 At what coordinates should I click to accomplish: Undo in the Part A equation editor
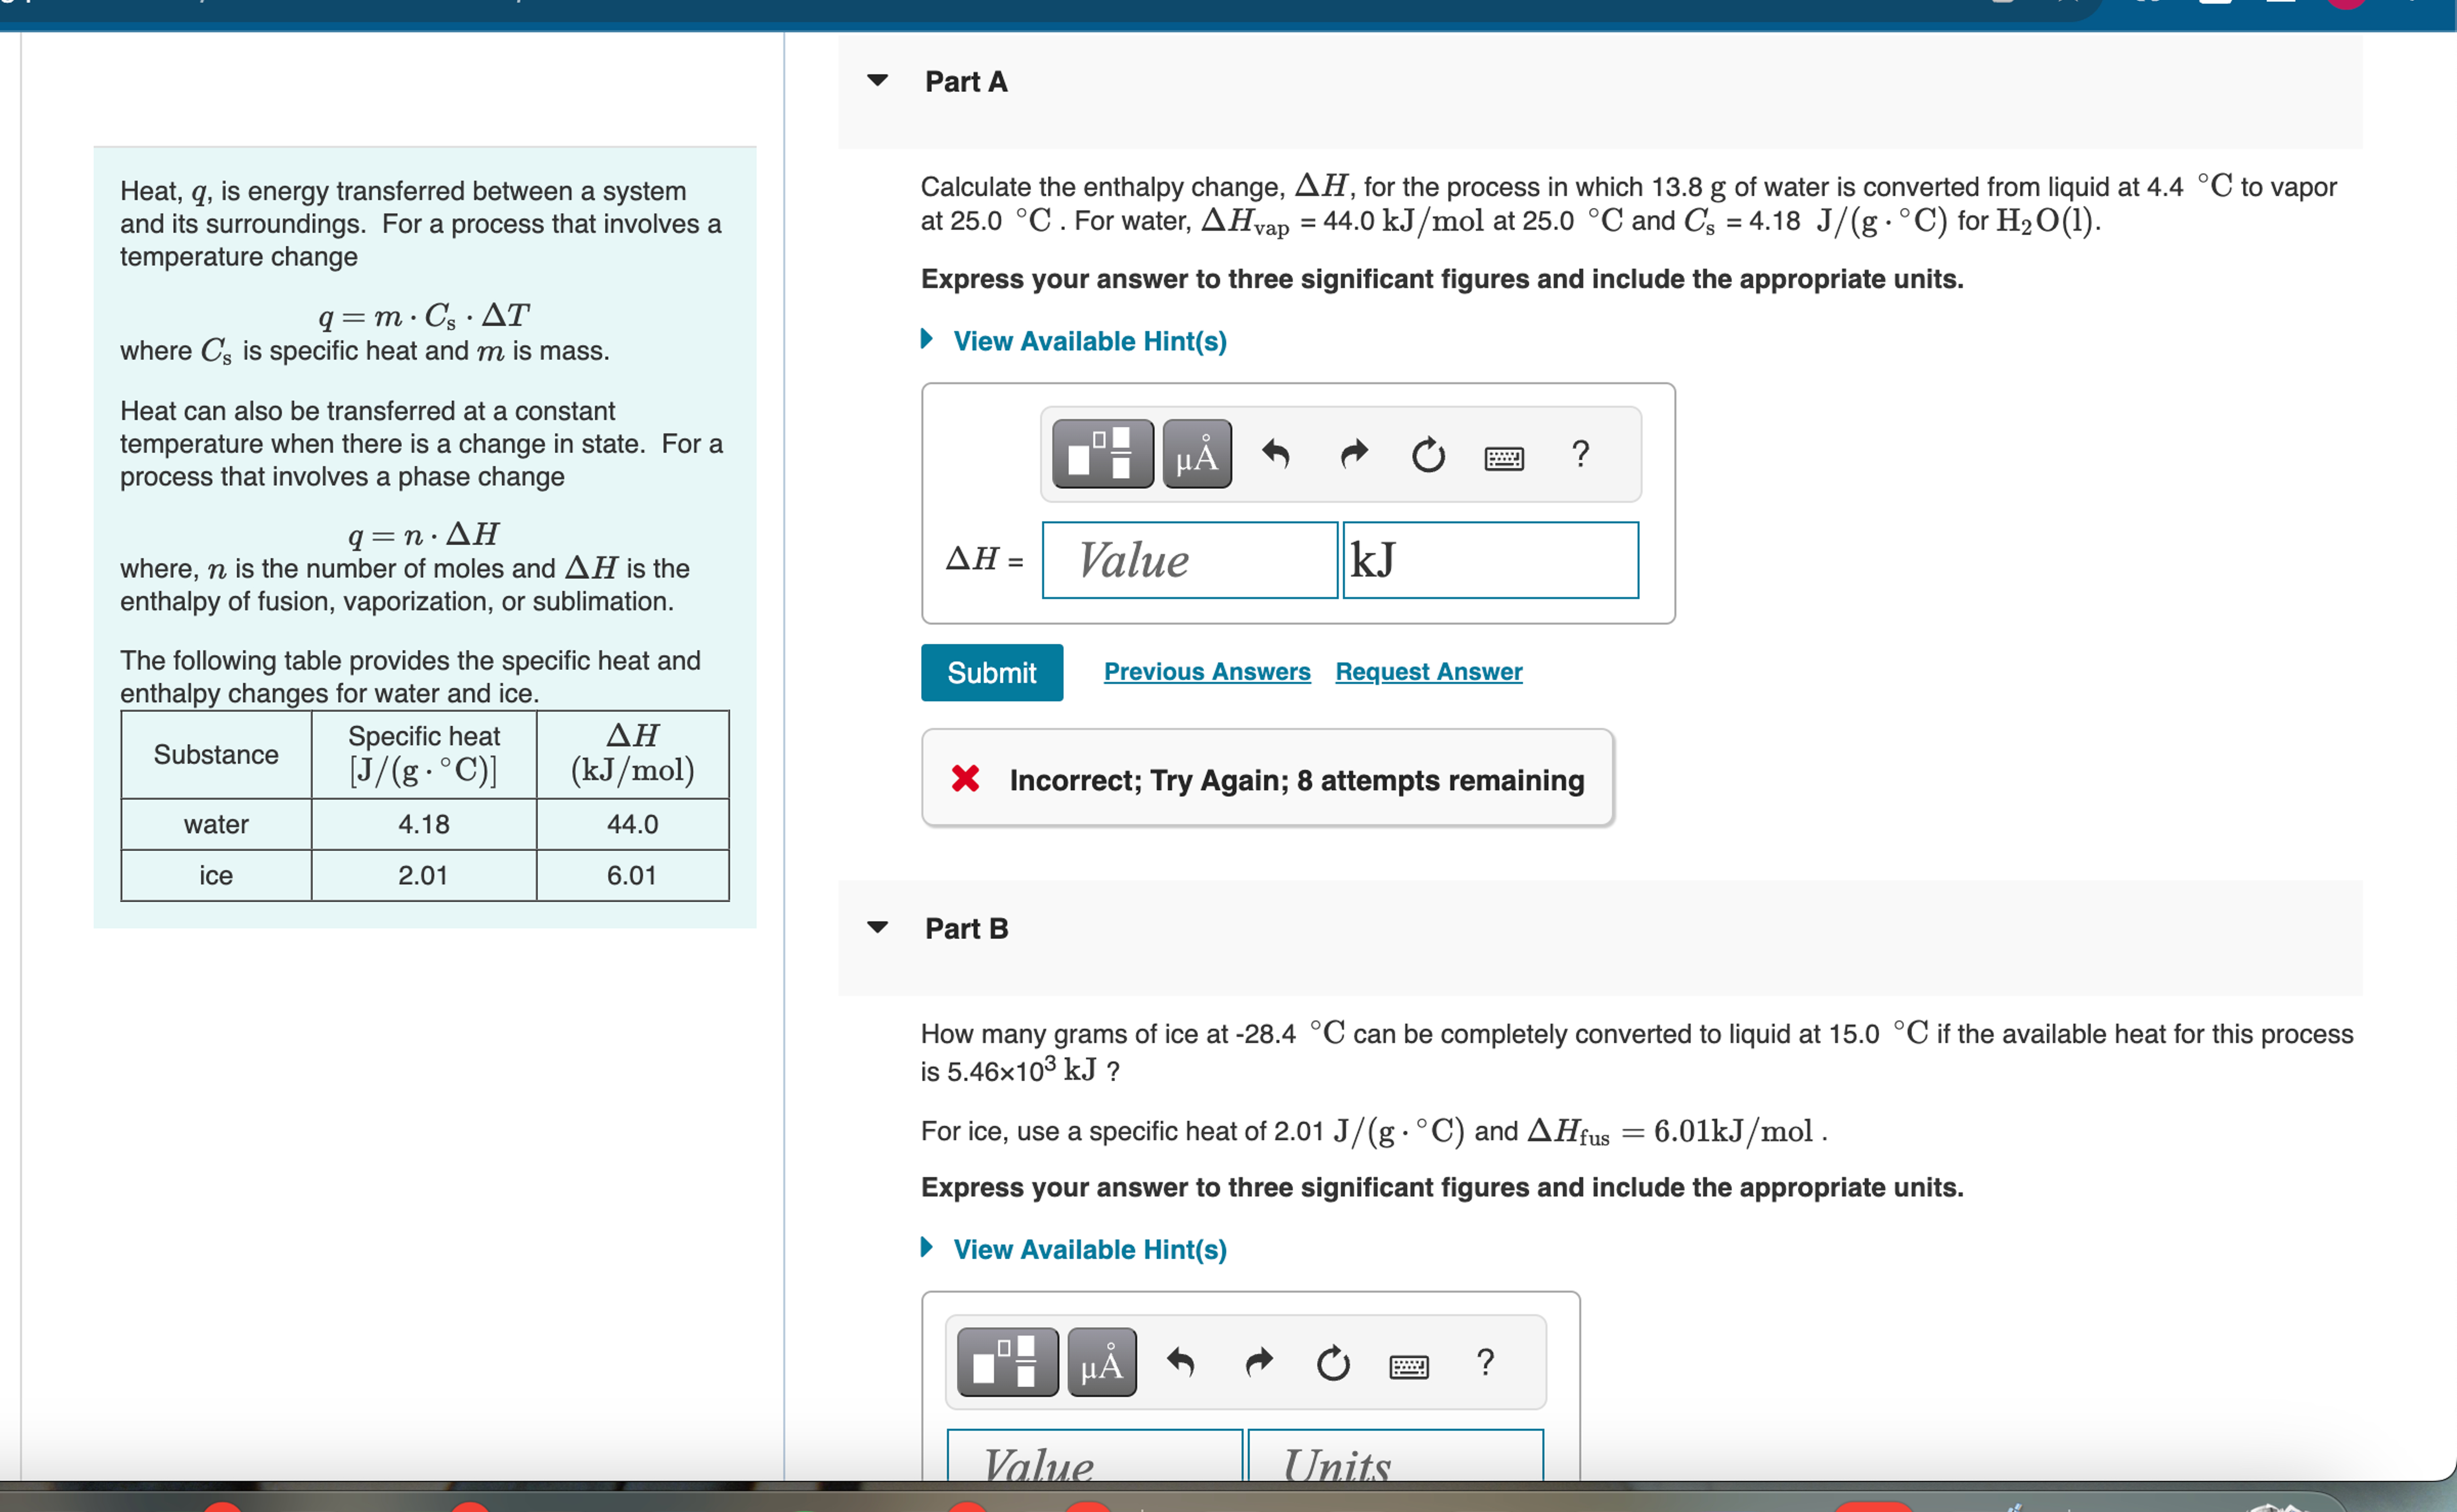[x=1277, y=455]
